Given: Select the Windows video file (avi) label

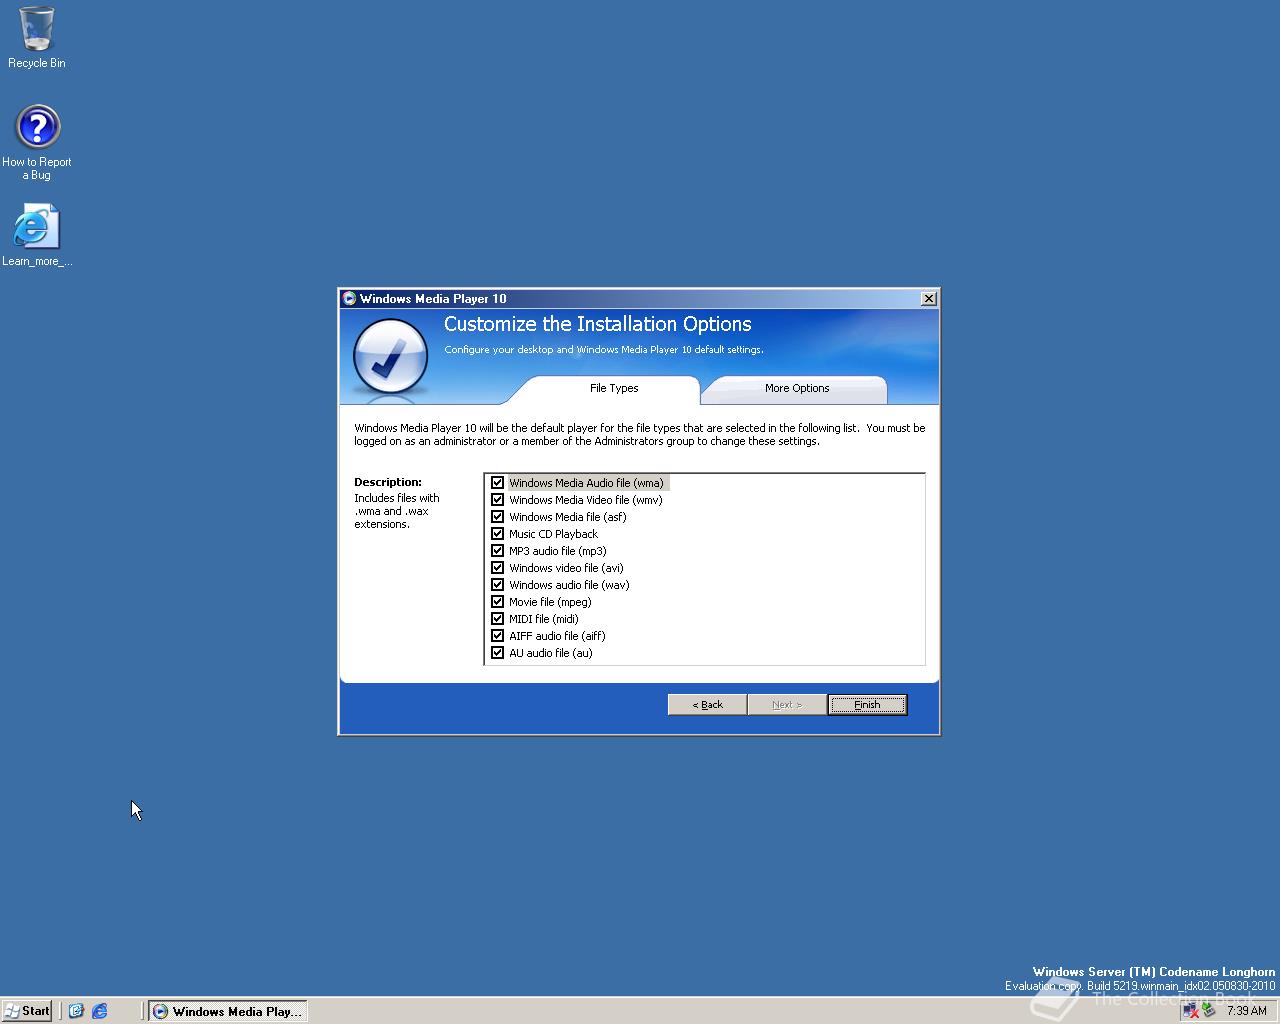Looking at the screenshot, I should (566, 568).
